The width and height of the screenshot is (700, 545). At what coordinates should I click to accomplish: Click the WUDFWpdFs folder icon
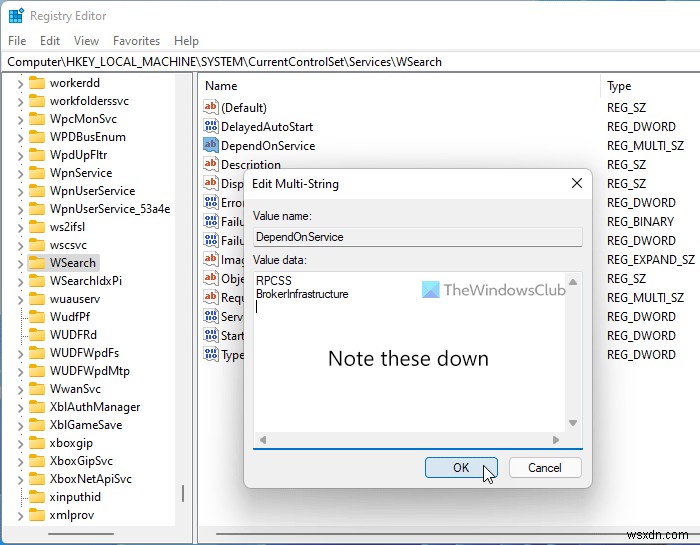pyautogui.click(x=37, y=353)
